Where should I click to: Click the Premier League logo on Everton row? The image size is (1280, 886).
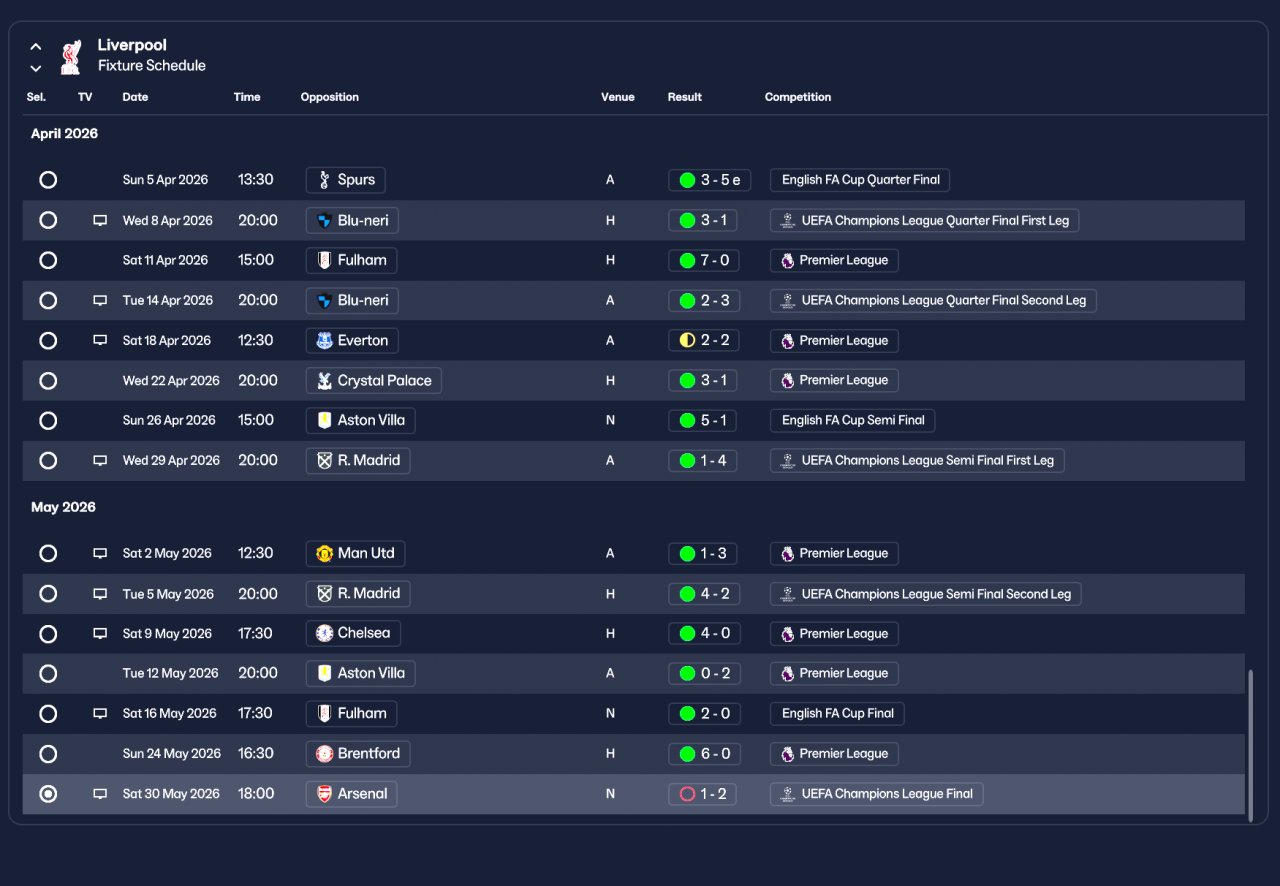788,340
